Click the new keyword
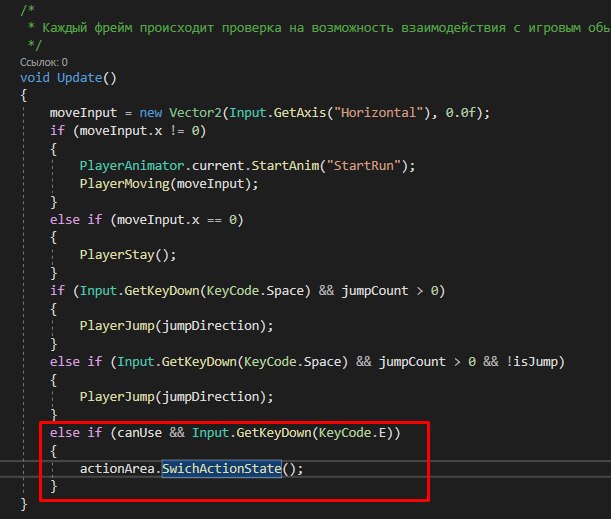This screenshot has width=611, height=519. coord(151,113)
